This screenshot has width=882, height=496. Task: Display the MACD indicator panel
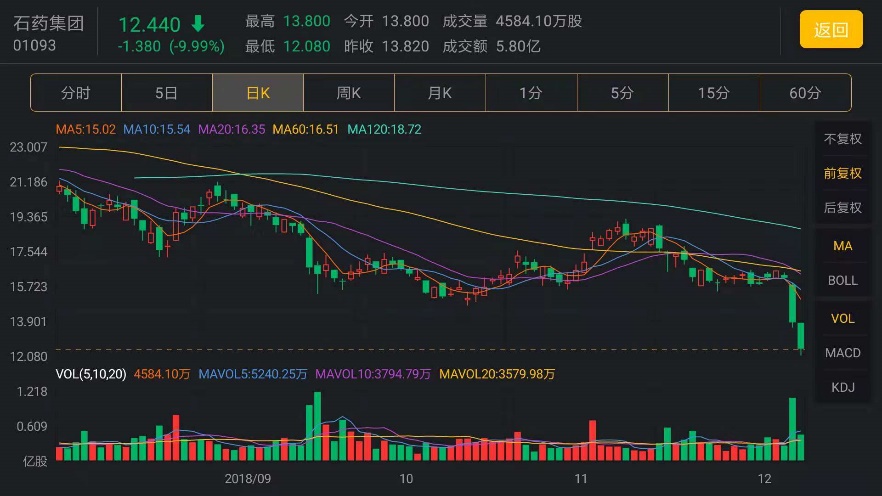coord(842,353)
